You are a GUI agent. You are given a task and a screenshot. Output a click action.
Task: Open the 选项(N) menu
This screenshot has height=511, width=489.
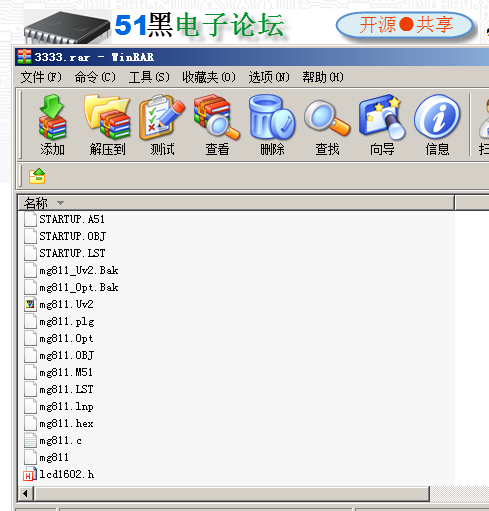point(269,77)
